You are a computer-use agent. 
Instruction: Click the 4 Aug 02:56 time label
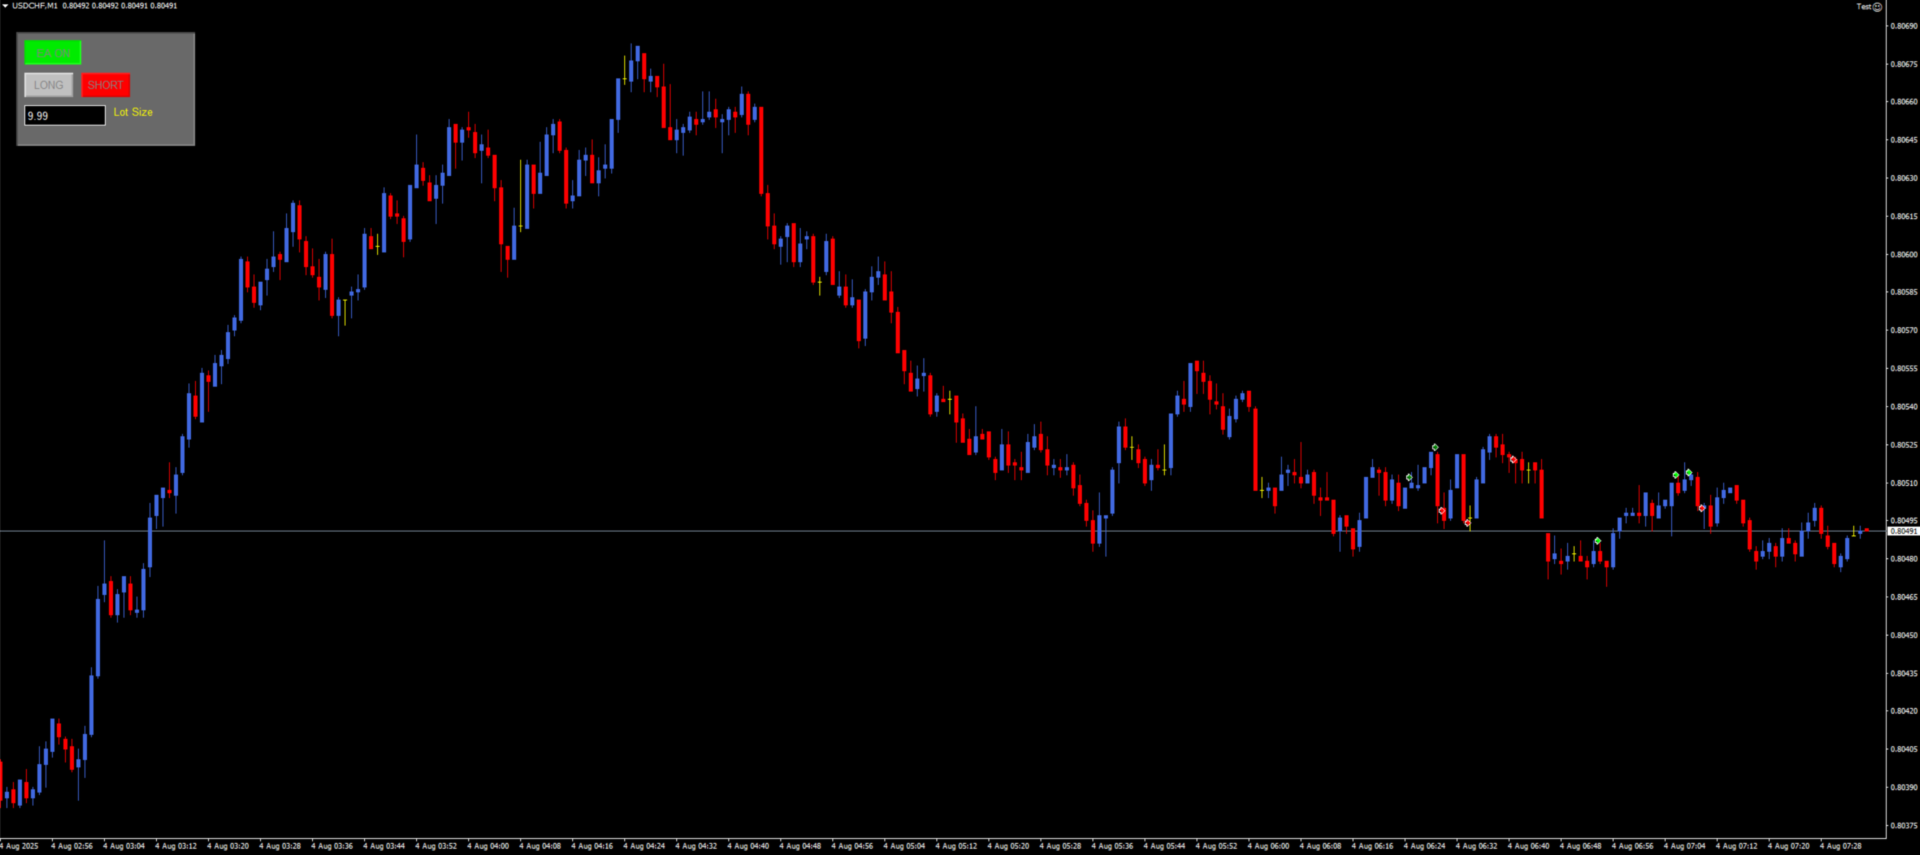pyautogui.click(x=72, y=846)
